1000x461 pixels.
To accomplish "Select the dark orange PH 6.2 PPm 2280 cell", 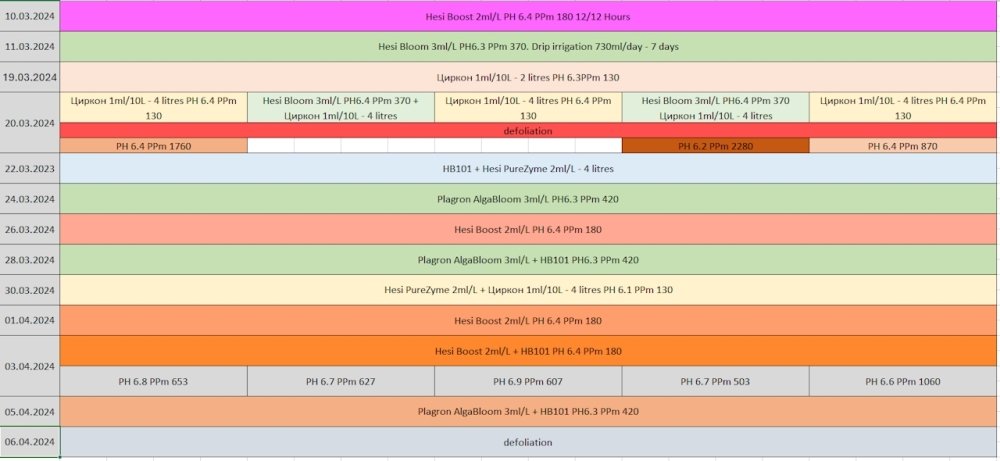I will pyautogui.click(x=716, y=146).
